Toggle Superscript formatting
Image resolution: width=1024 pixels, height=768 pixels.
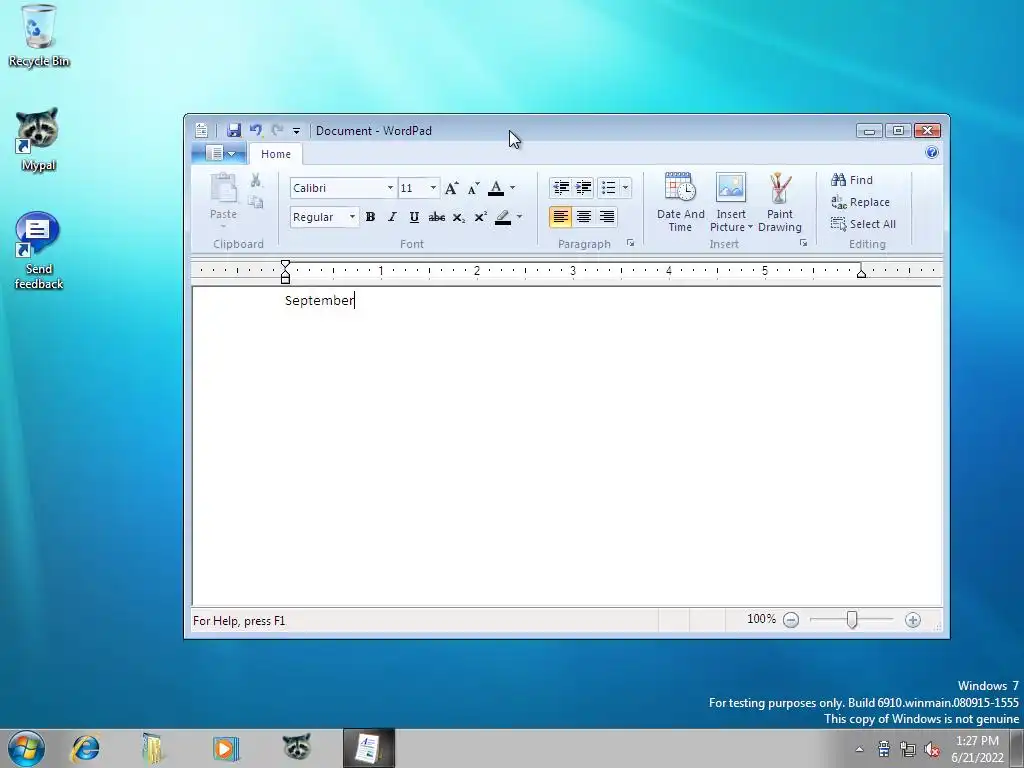(x=481, y=217)
